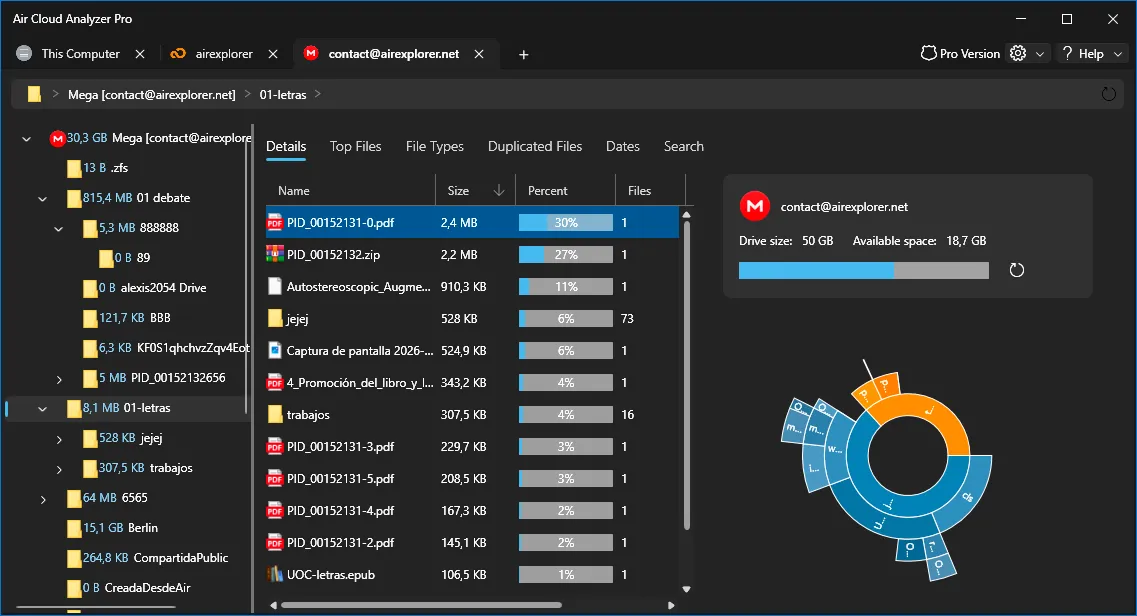Click the epub icon of UOC-letras.epub
1137x616 pixels.
point(275,575)
